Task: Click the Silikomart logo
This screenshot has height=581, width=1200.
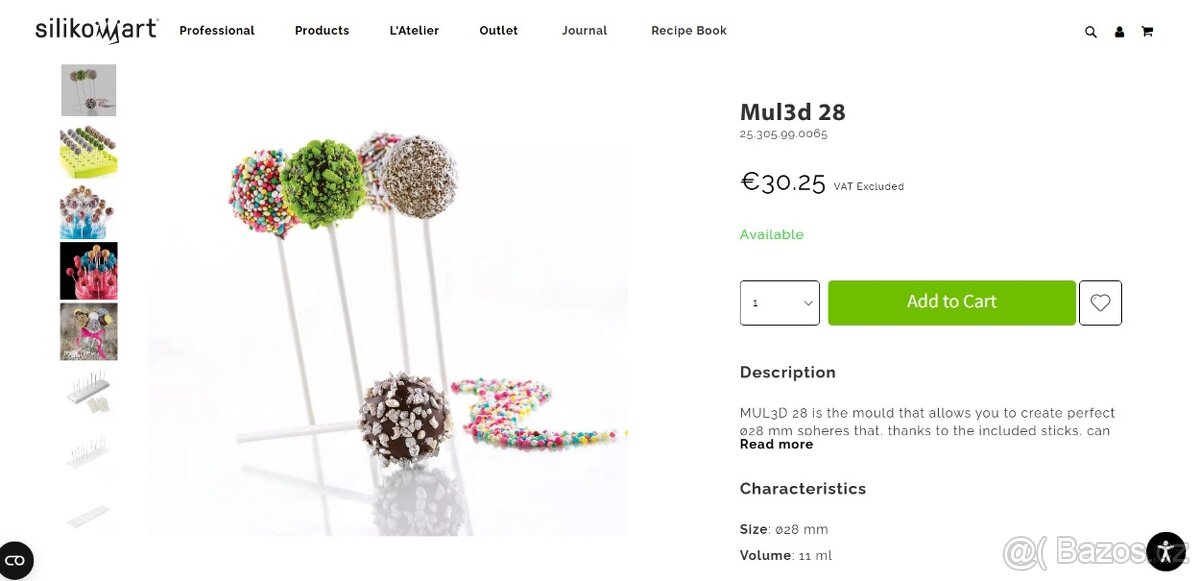Action: click(97, 30)
